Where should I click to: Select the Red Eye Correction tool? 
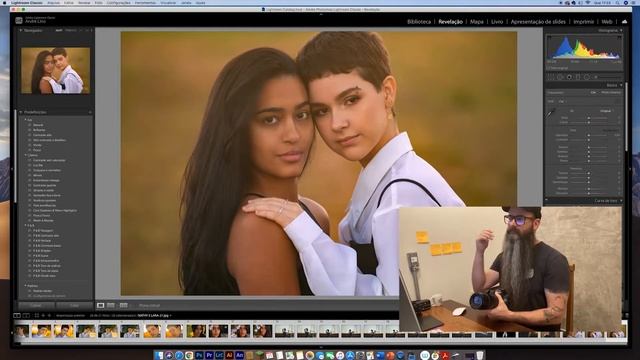coord(569,77)
